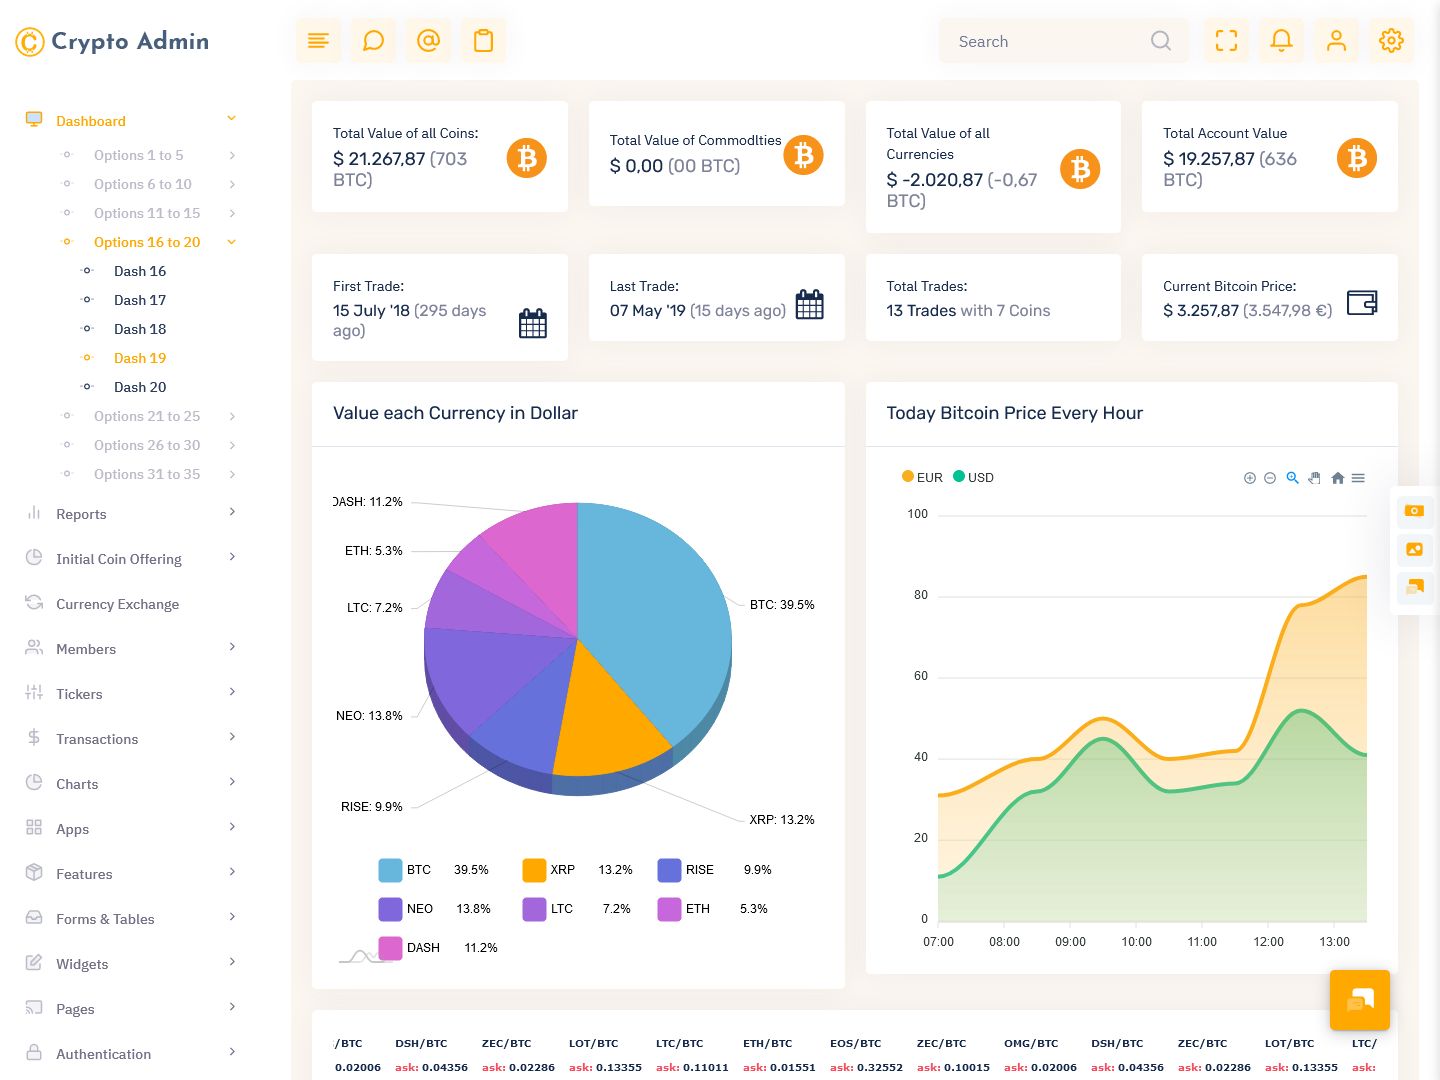Screen dimensions: 1440x1080
Task: Click Bitcoin icon in Total Value of all Coins card
Action: pyautogui.click(x=527, y=158)
